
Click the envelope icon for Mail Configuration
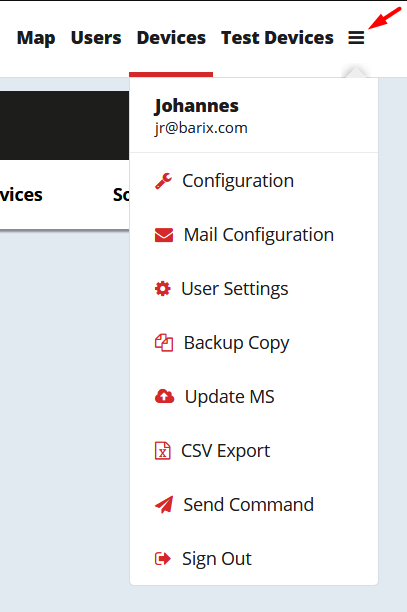(164, 235)
